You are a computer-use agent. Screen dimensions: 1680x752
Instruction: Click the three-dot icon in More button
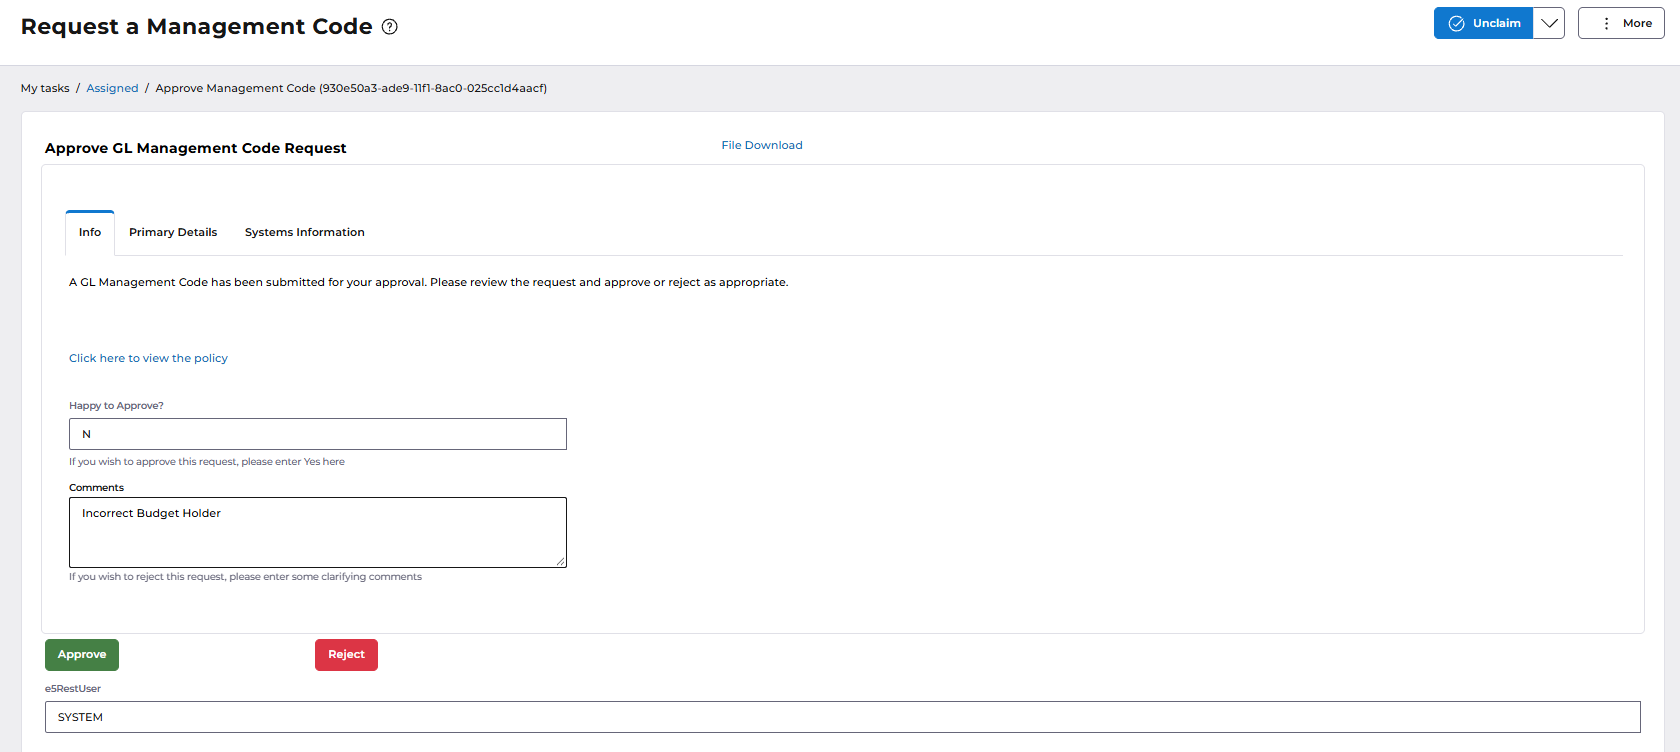point(1606,23)
